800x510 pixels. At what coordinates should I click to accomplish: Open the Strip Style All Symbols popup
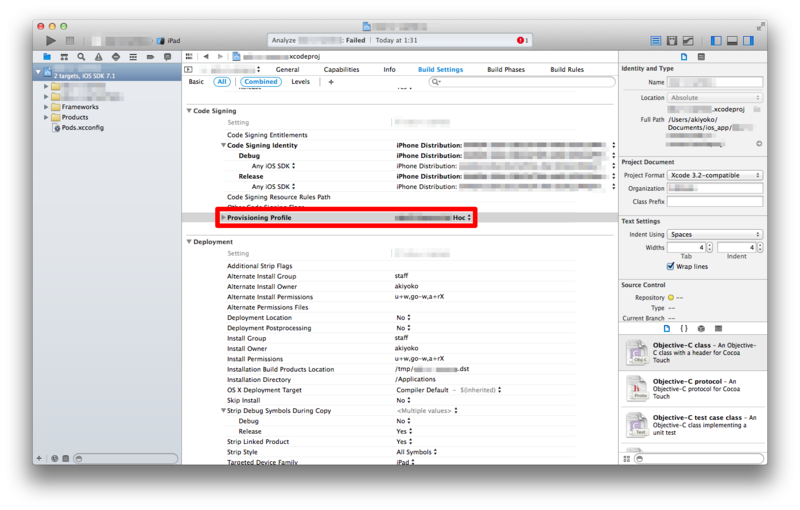(x=416, y=452)
